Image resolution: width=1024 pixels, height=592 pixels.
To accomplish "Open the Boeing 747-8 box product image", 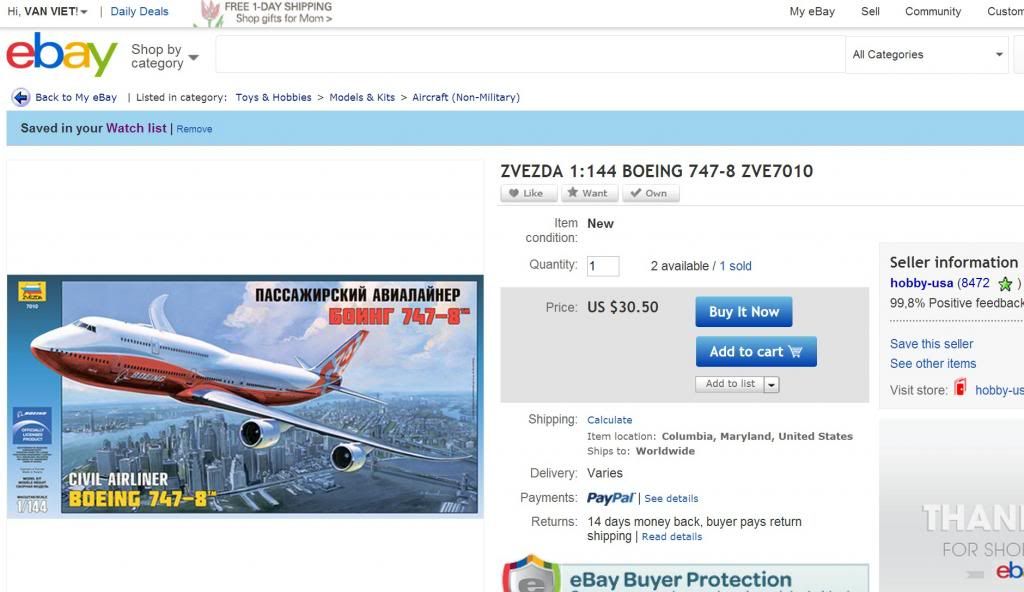I will point(246,396).
